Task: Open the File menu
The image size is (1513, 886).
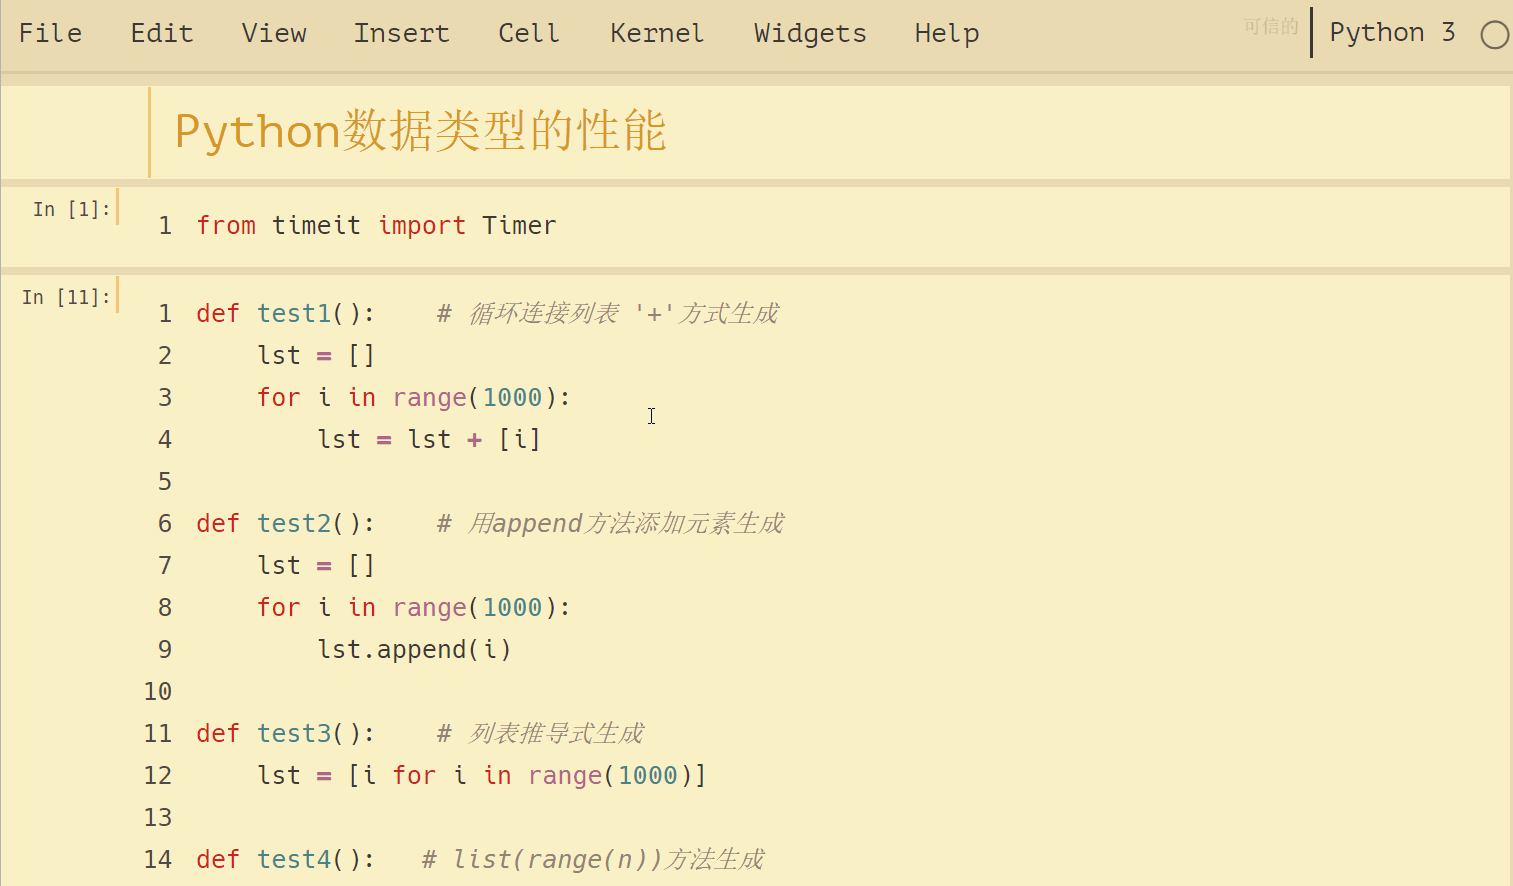Action: pyautogui.click(x=50, y=32)
